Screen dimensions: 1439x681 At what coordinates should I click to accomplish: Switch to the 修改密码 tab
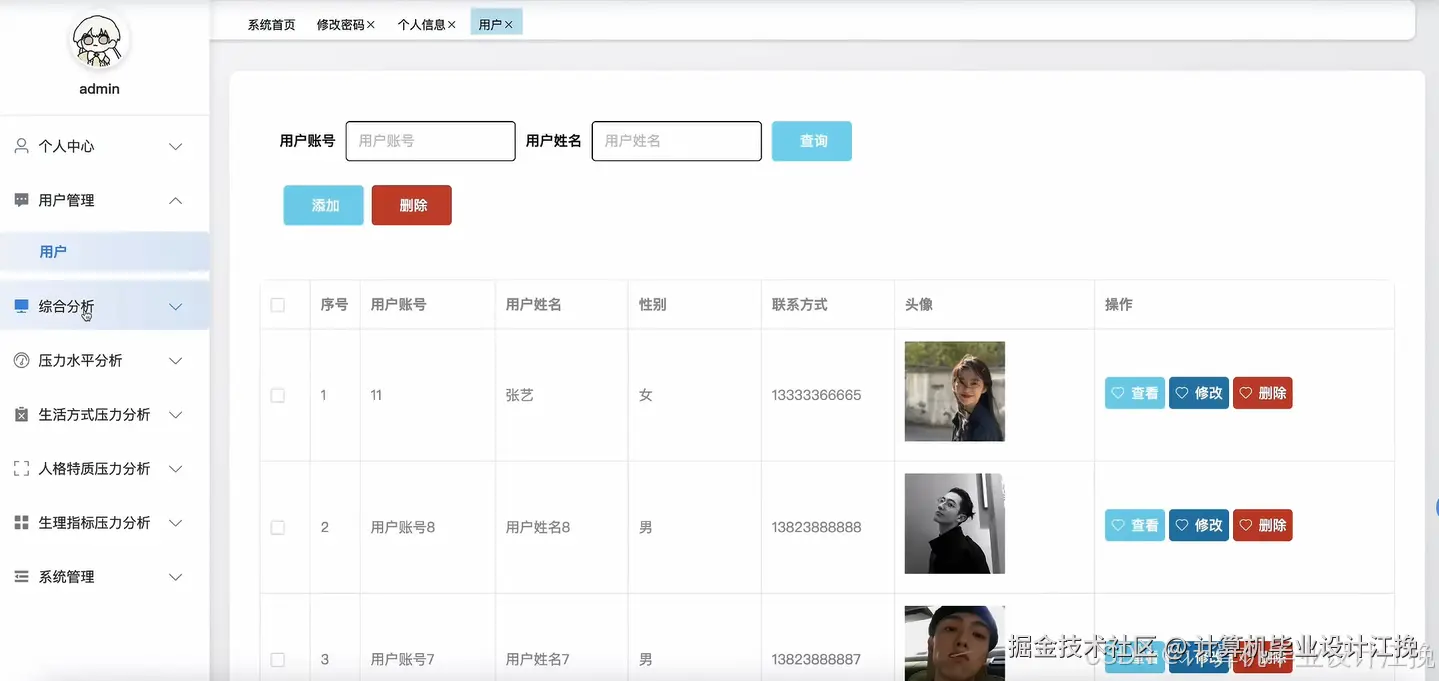(x=341, y=25)
